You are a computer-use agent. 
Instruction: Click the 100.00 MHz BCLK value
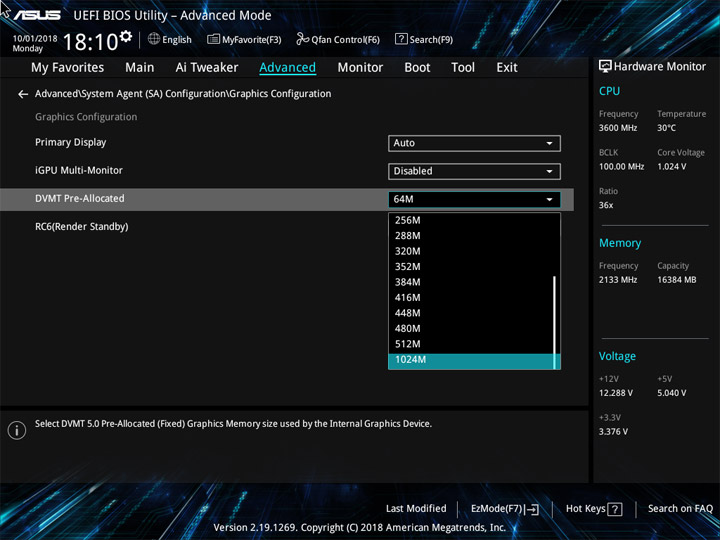[x=621, y=167]
